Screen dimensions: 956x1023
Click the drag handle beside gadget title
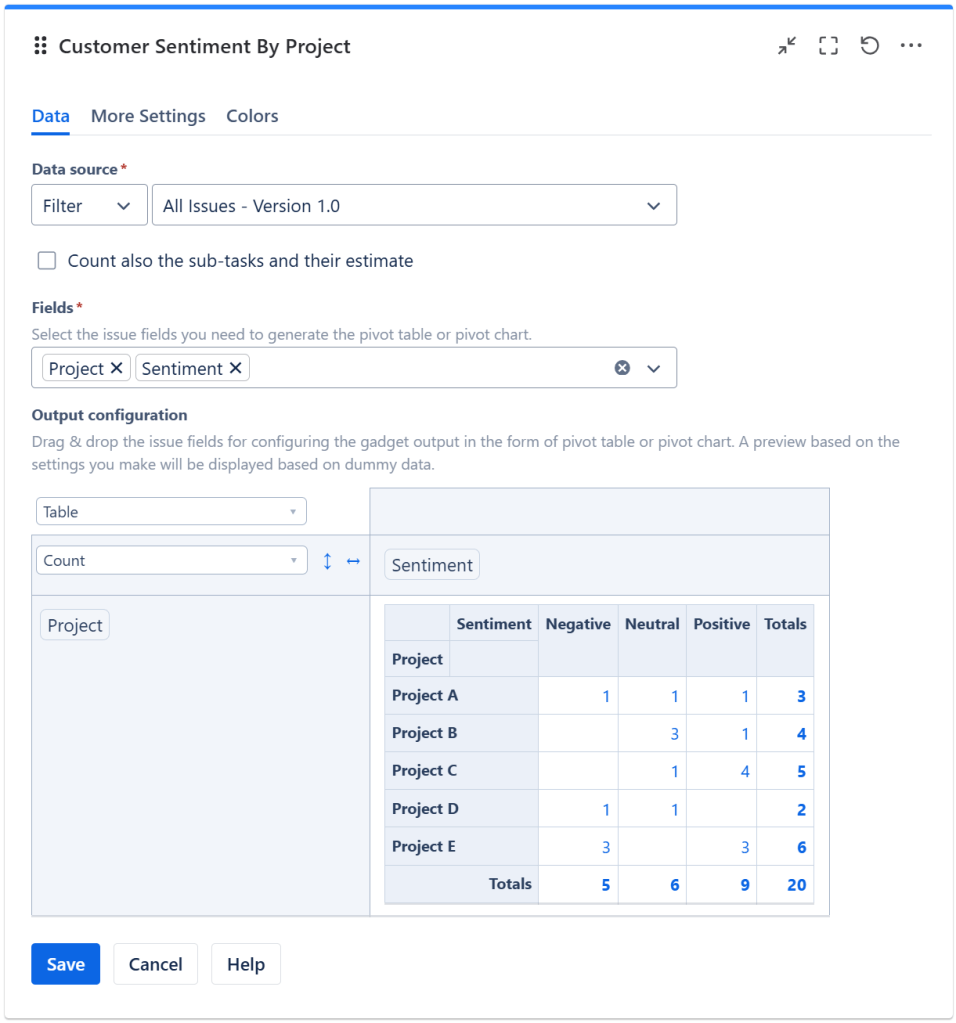pos(41,46)
